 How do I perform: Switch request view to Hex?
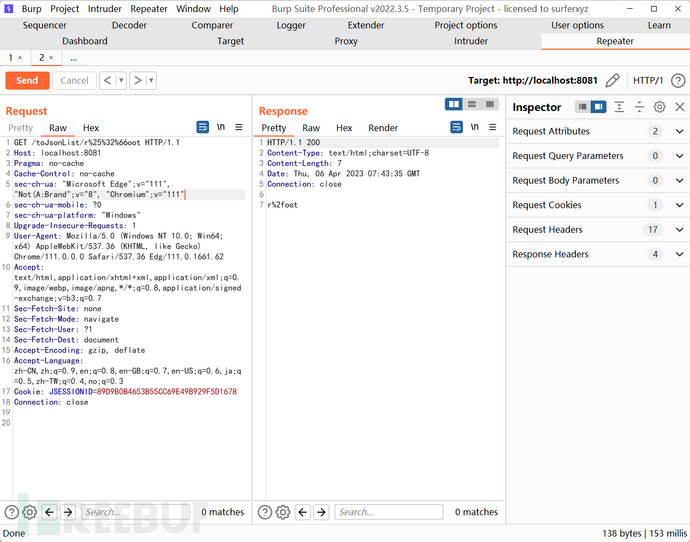pos(91,128)
